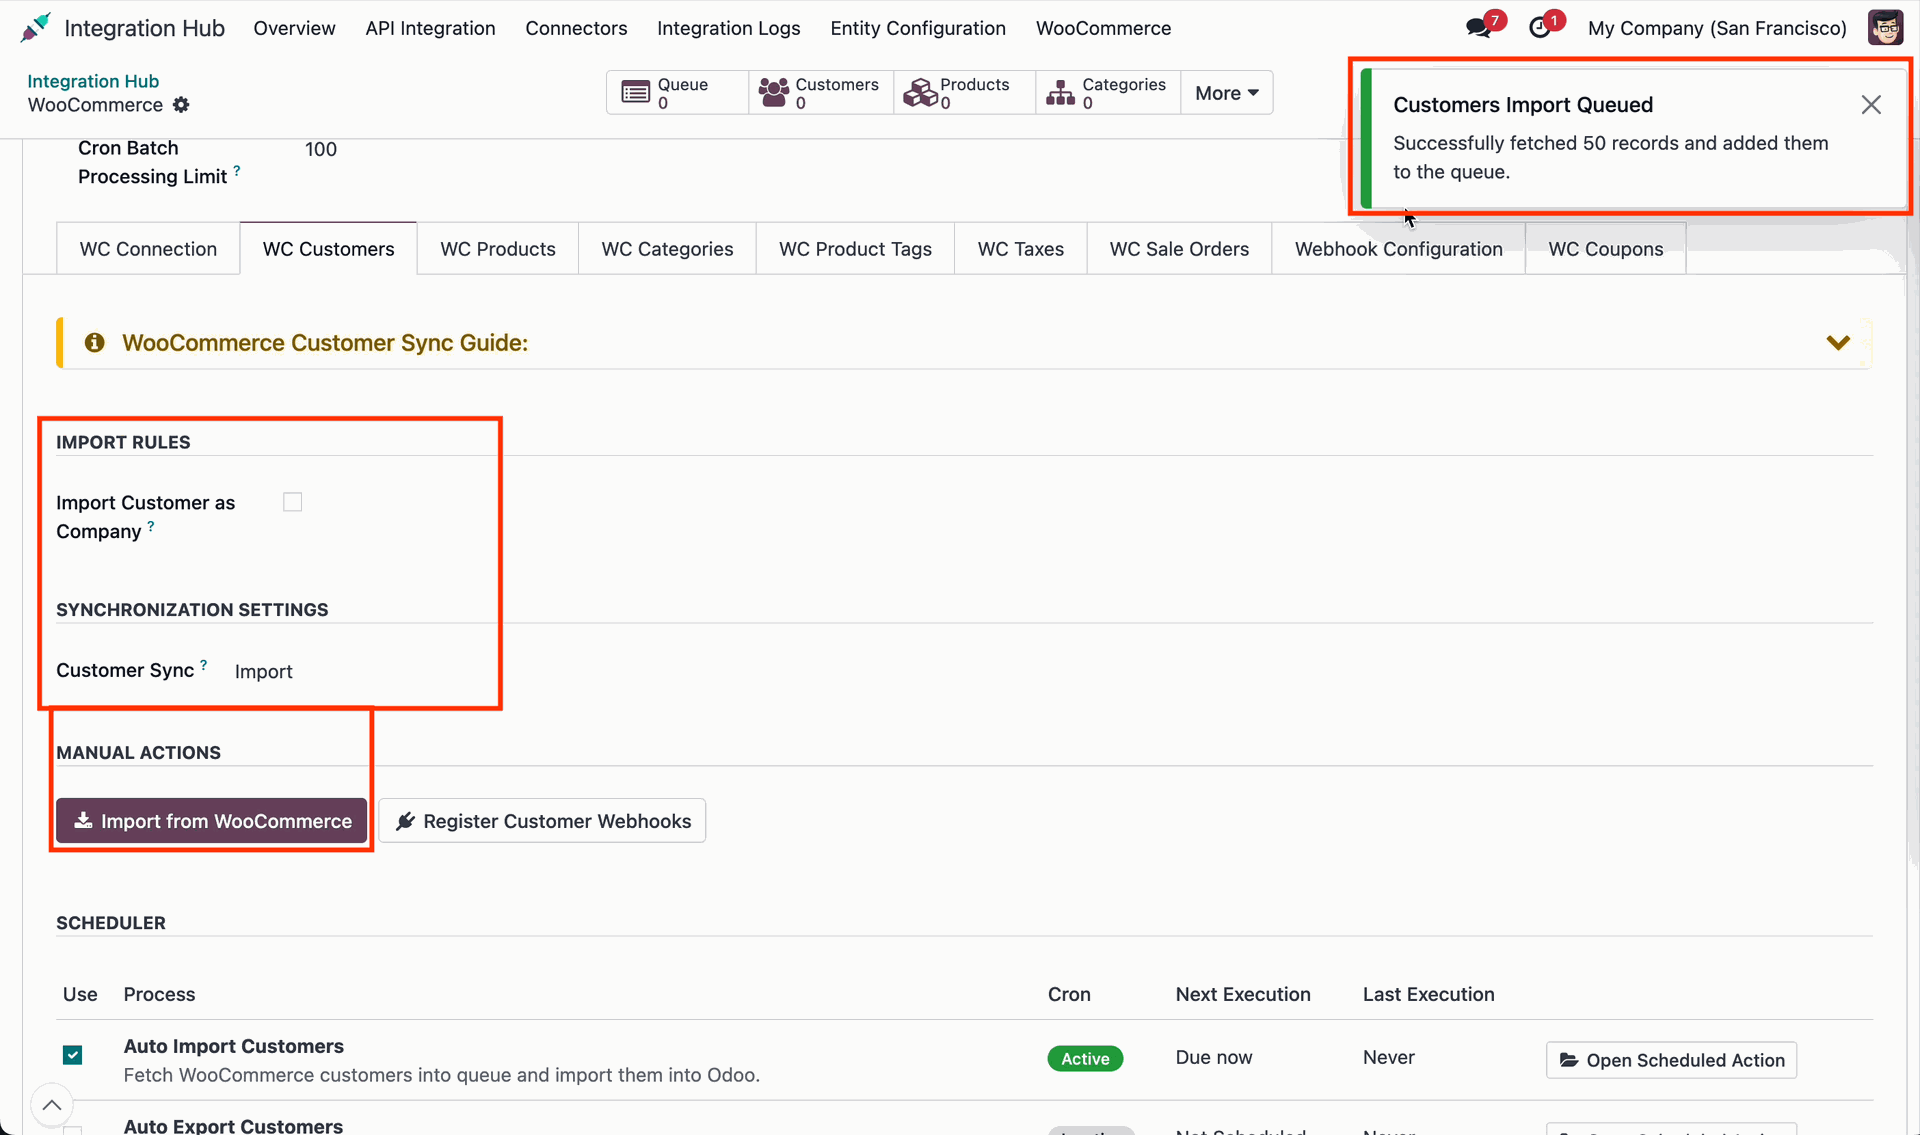This screenshot has height=1135, width=1920.
Task: Switch to the WC Coupons tab
Action: pos(1606,249)
